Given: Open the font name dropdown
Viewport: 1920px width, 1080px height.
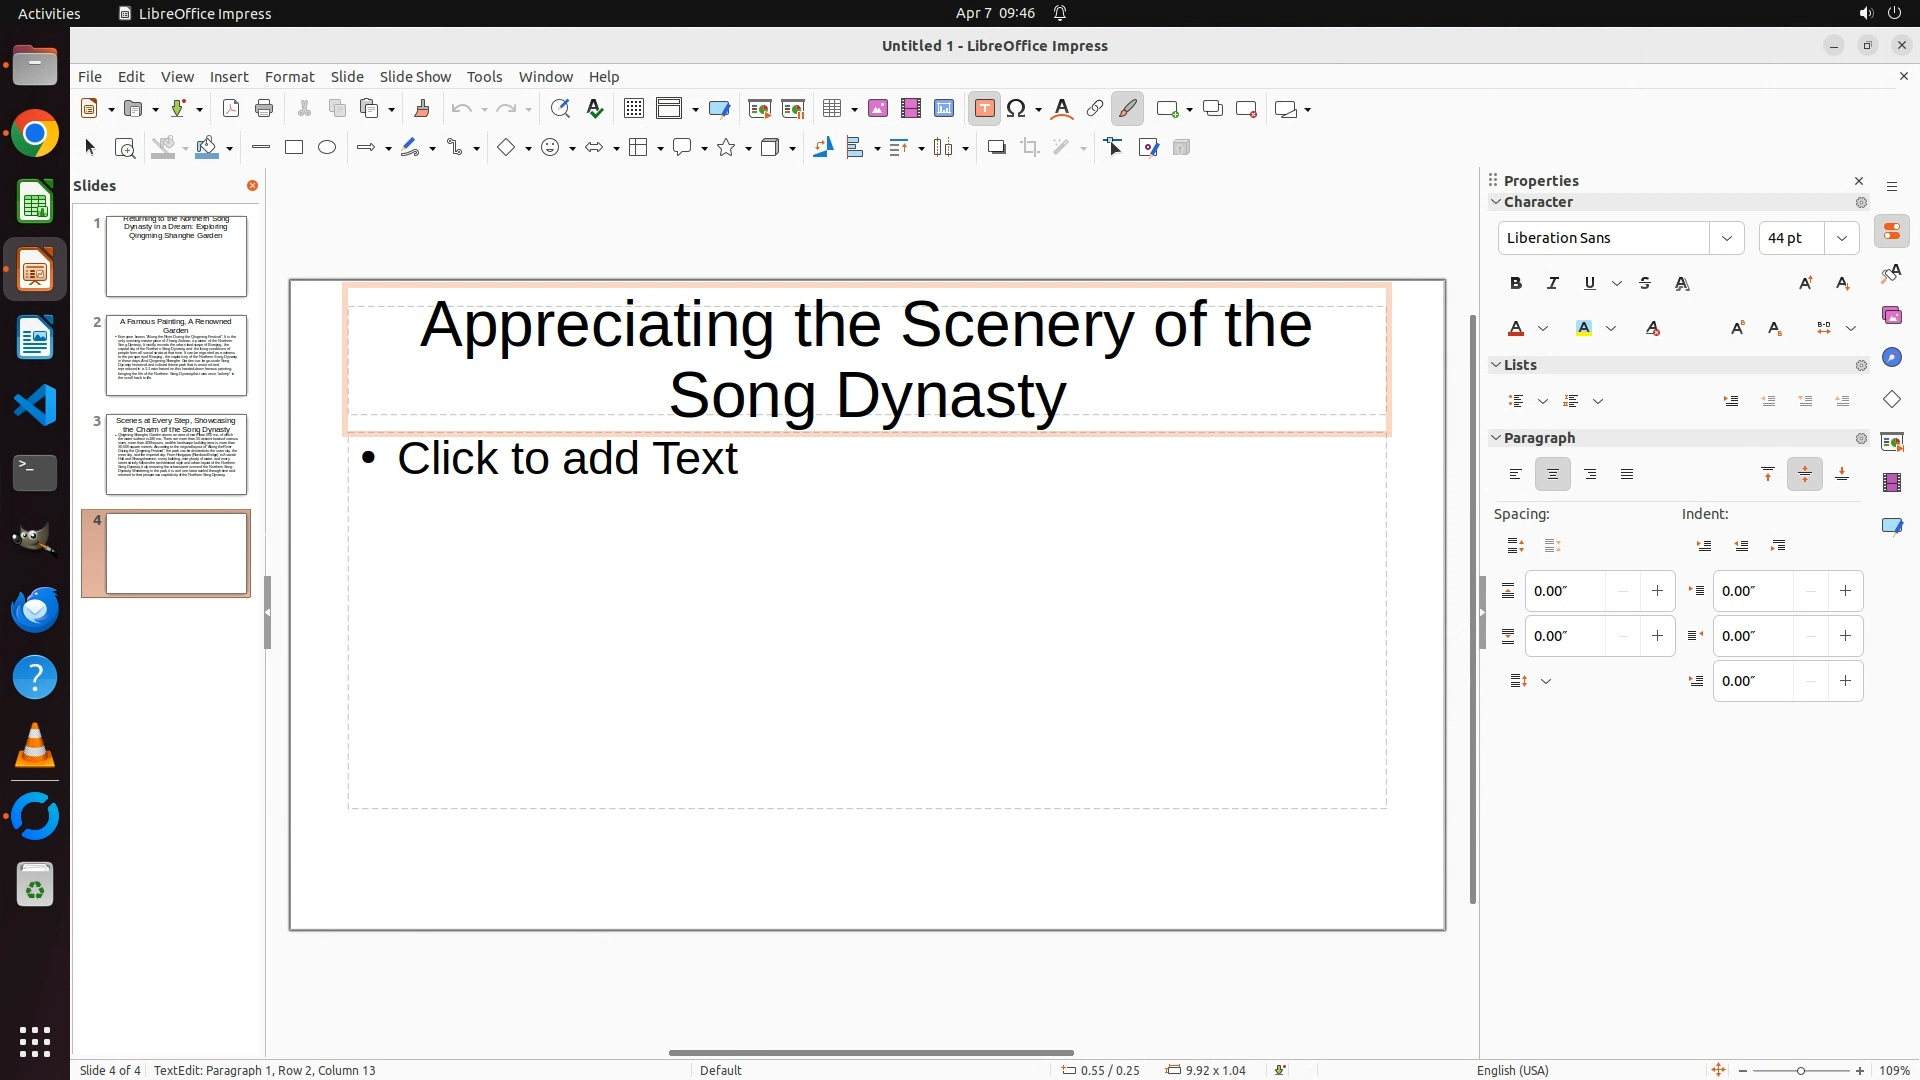Looking at the screenshot, I should pyautogui.click(x=1726, y=238).
